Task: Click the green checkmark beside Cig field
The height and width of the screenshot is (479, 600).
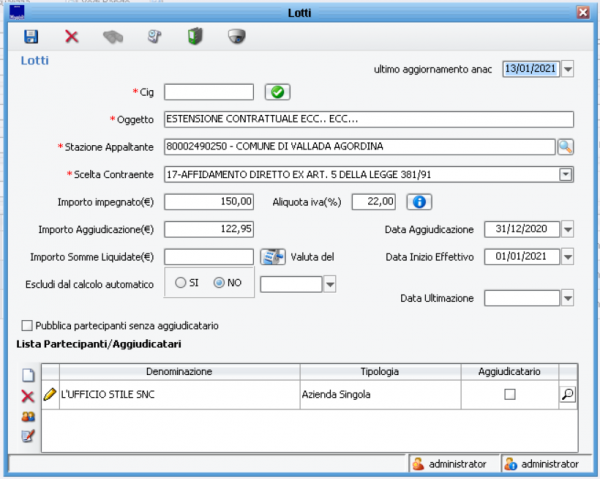Action: 276,92
